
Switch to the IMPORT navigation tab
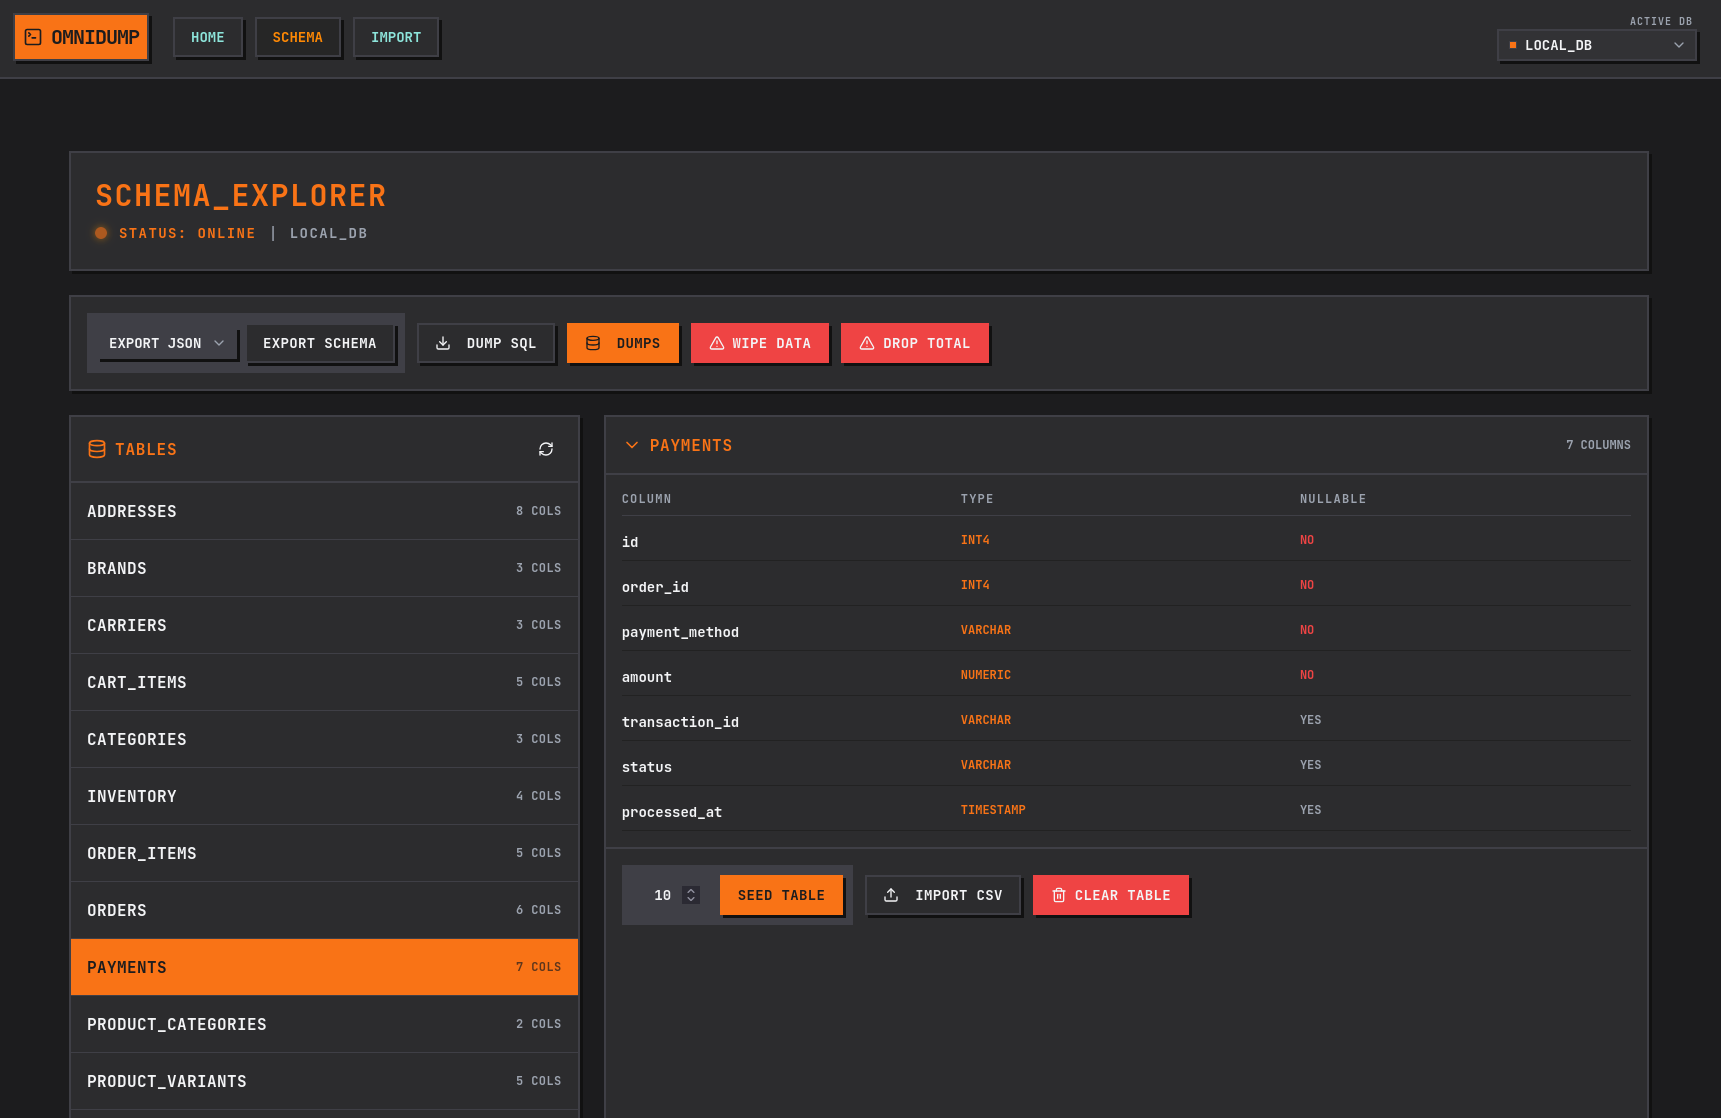click(x=396, y=37)
